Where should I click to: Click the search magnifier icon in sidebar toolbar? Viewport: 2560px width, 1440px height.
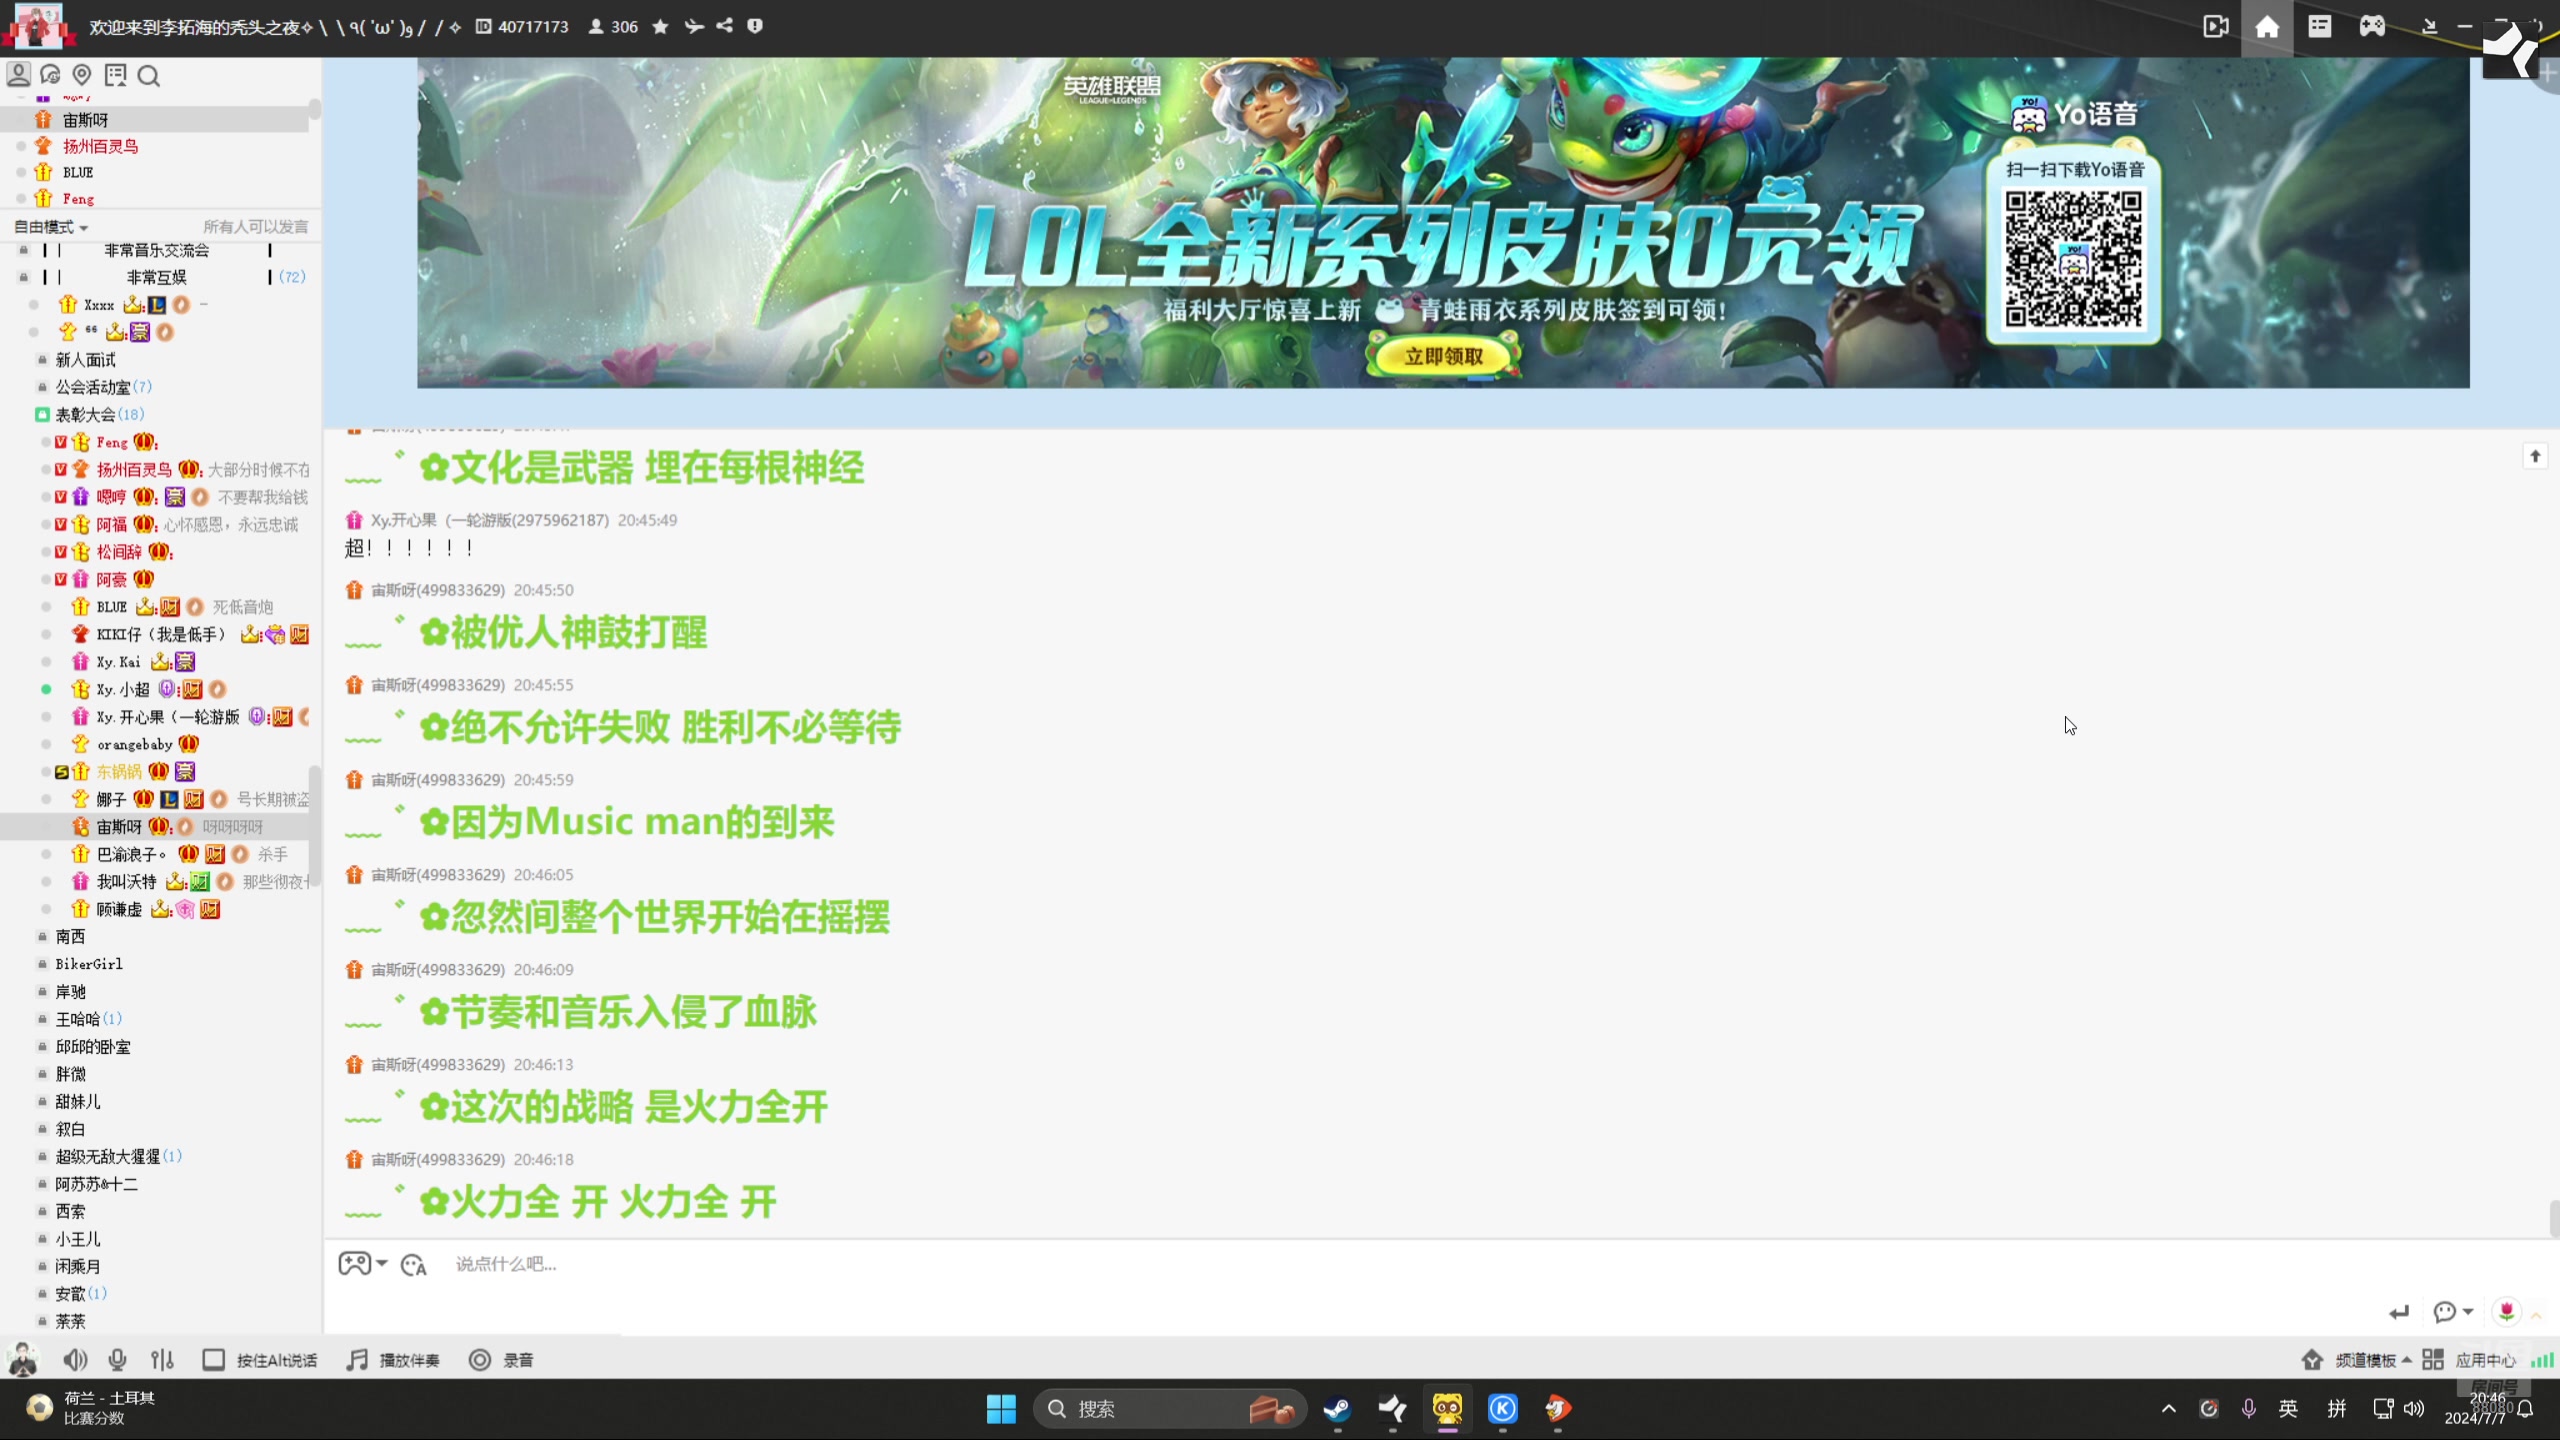pyautogui.click(x=149, y=76)
